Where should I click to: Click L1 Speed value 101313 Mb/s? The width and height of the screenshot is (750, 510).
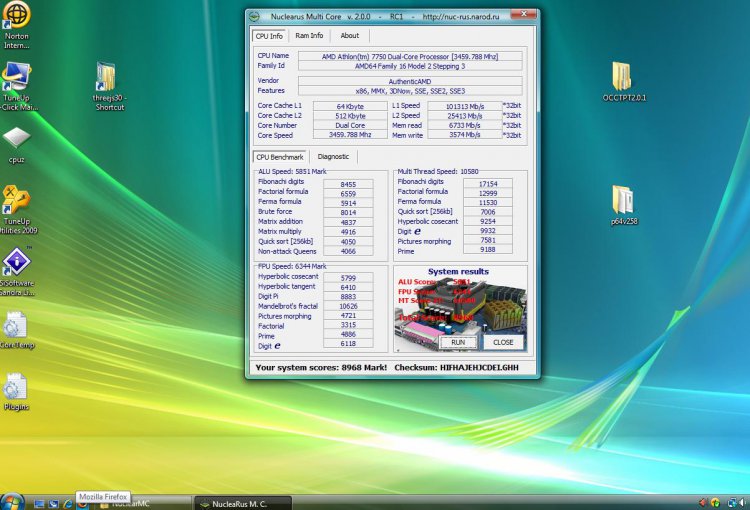click(x=464, y=106)
